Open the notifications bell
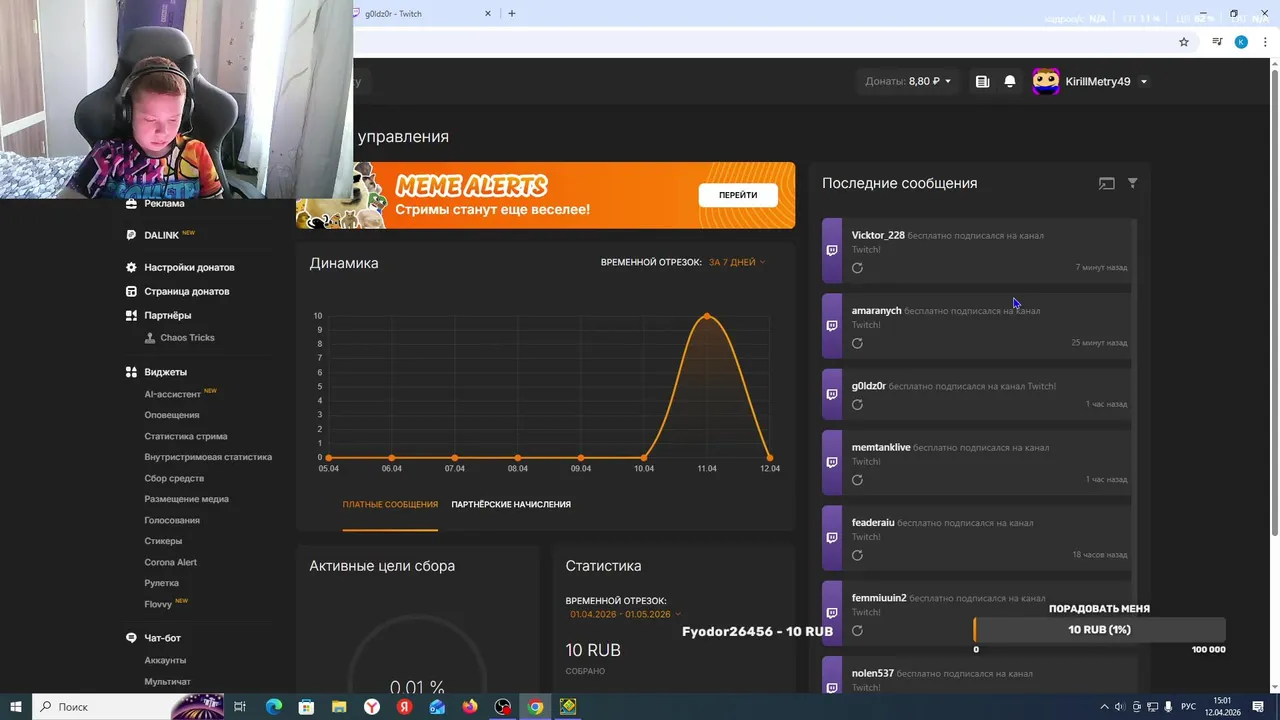The height and width of the screenshot is (720, 1280). coord(1010,82)
